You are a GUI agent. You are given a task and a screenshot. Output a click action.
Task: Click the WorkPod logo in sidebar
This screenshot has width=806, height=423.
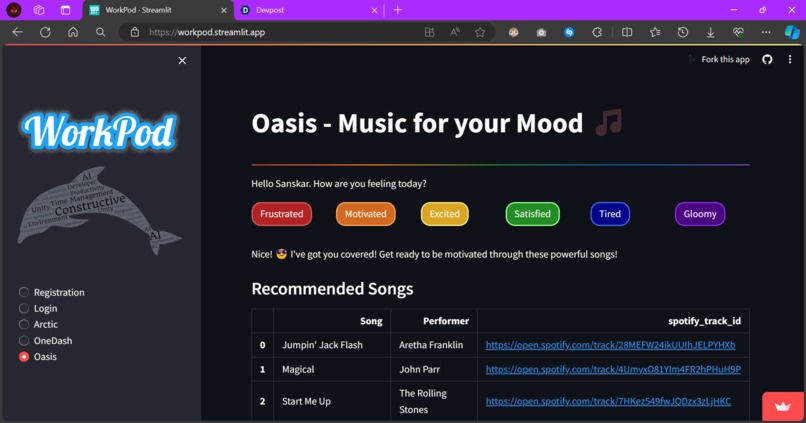click(99, 132)
